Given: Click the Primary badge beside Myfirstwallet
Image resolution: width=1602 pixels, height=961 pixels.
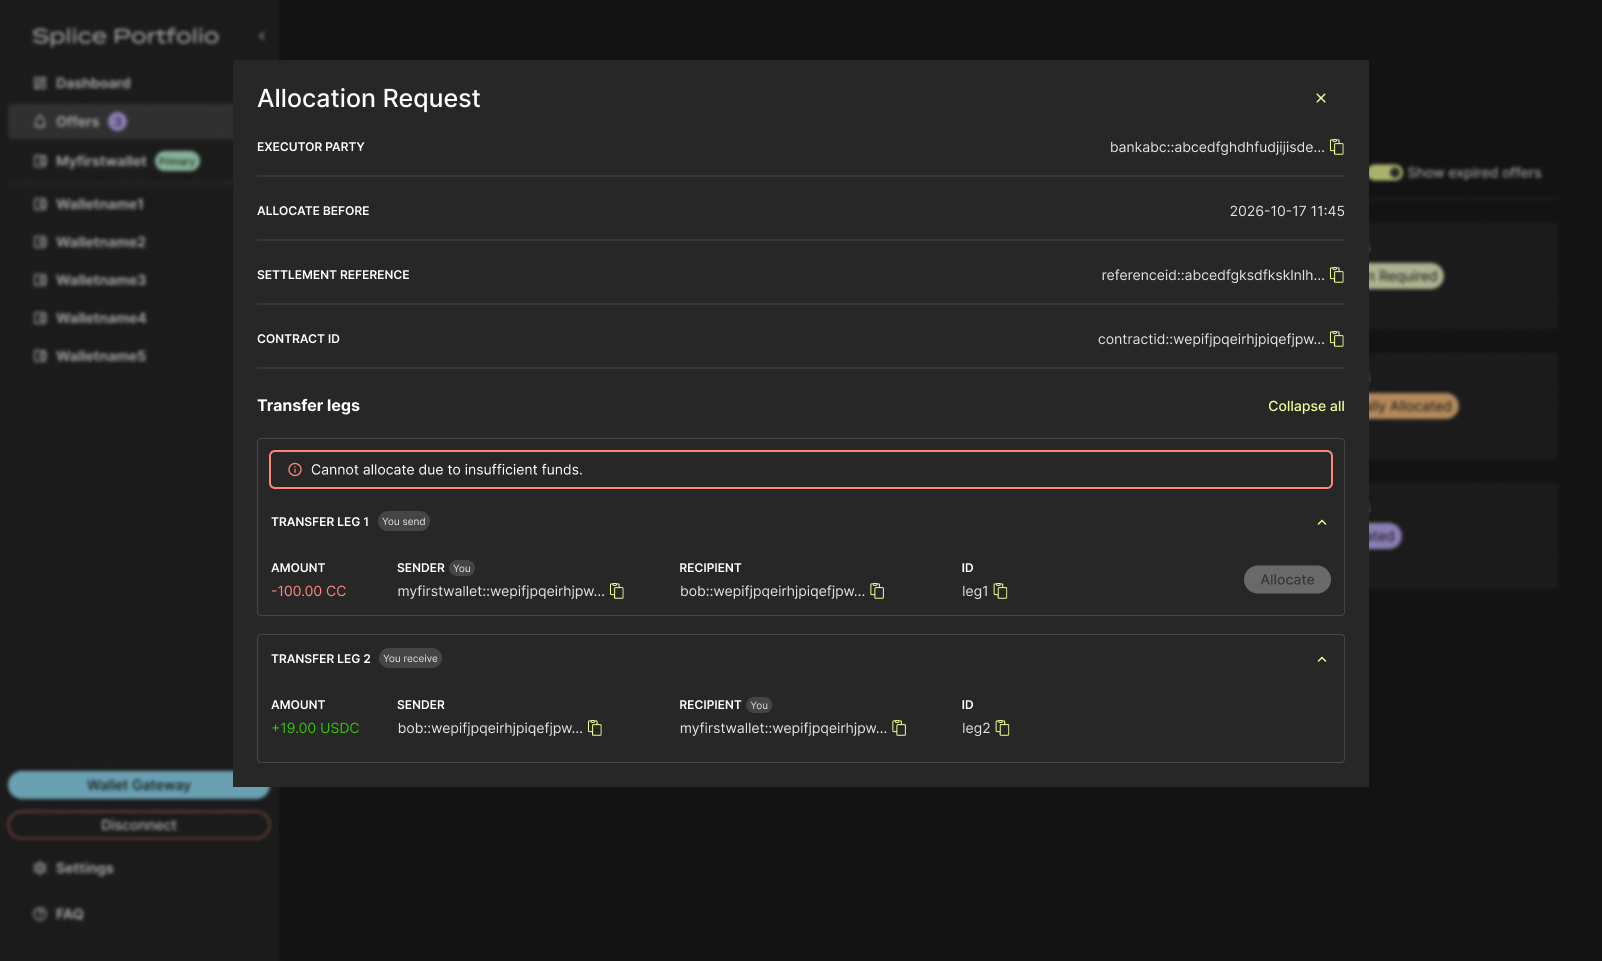Looking at the screenshot, I should (x=178, y=161).
